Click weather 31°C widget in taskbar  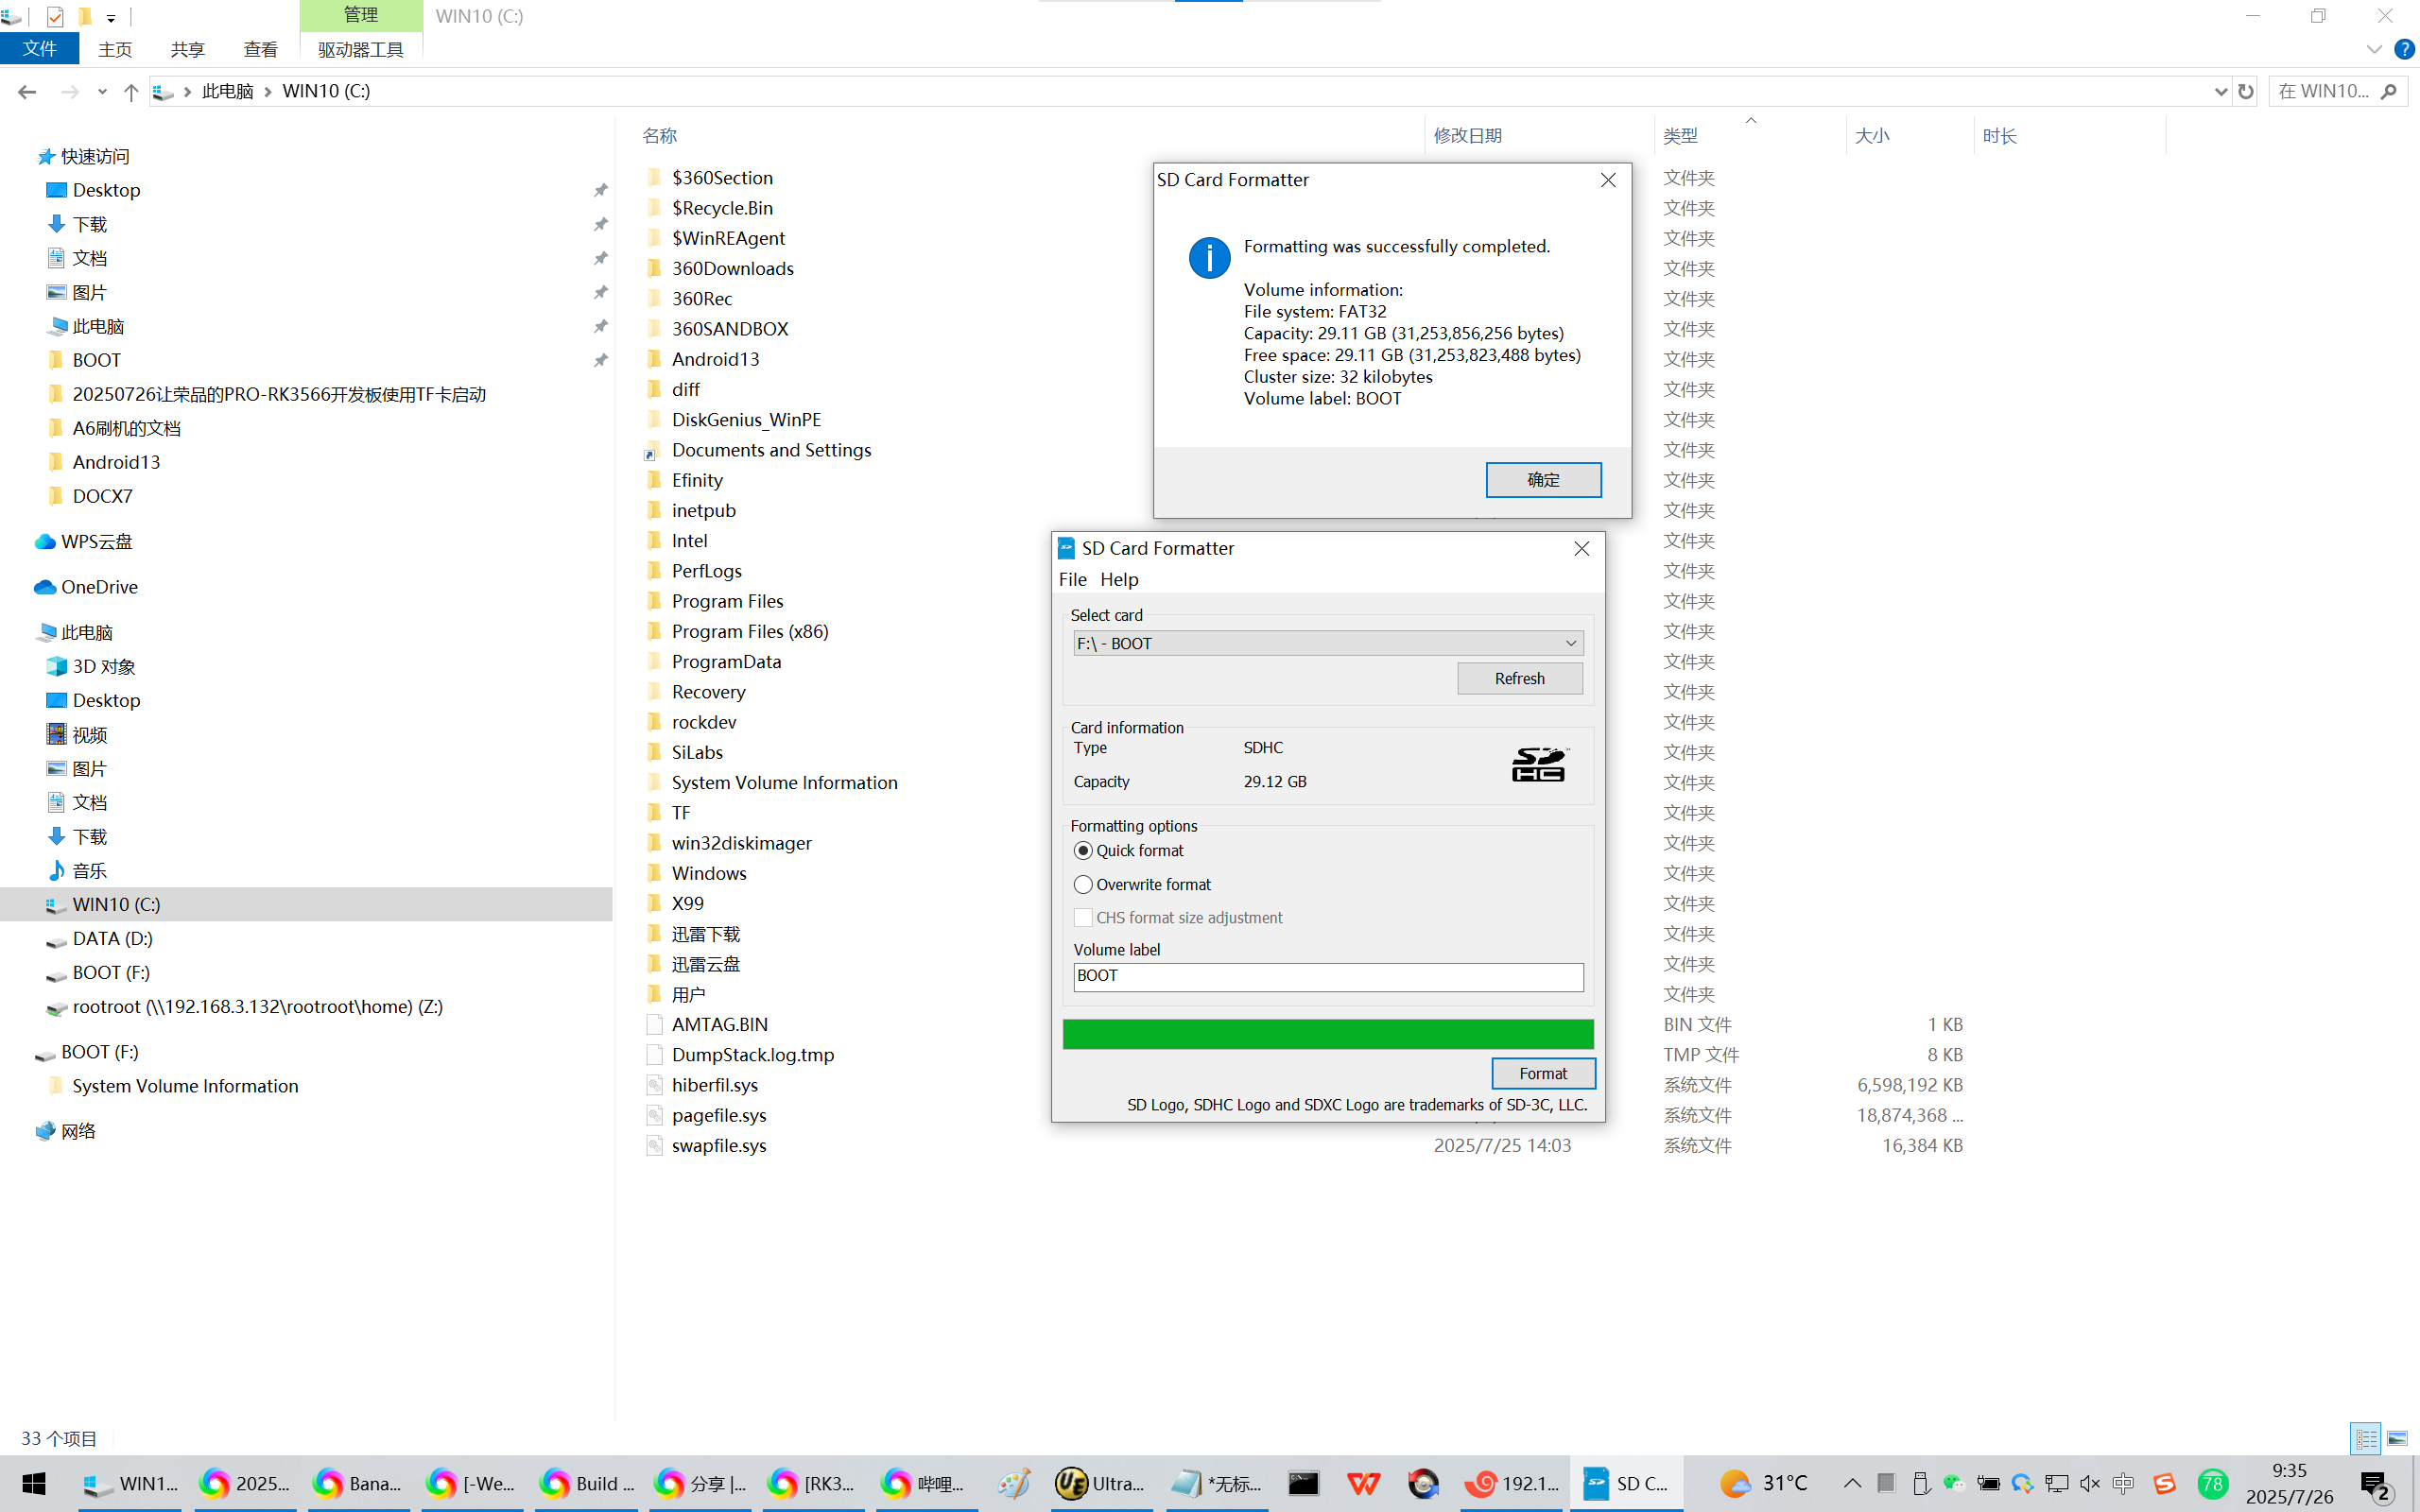[1764, 1483]
